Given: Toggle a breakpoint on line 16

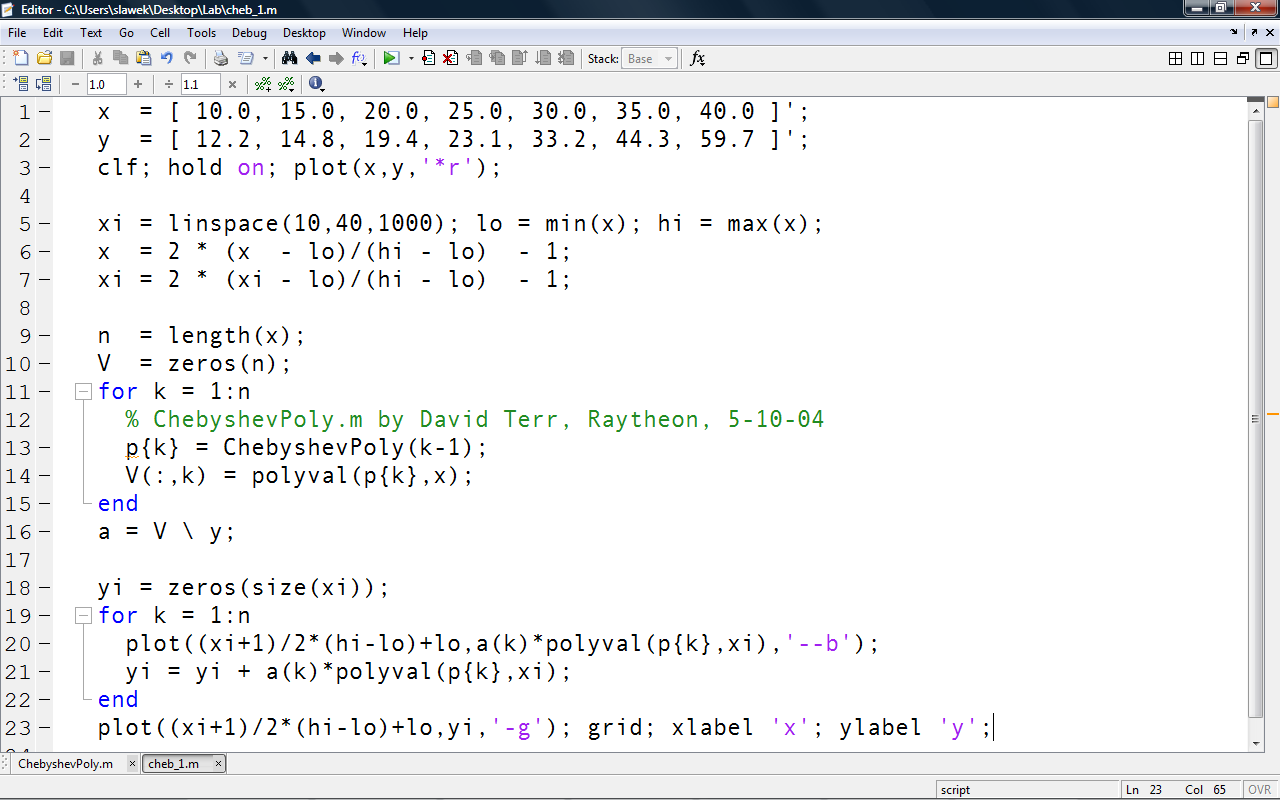Looking at the screenshot, I should [x=44, y=531].
